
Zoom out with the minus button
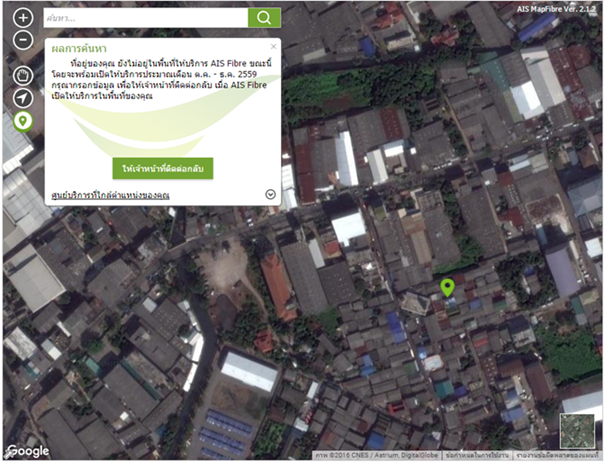pos(23,40)
